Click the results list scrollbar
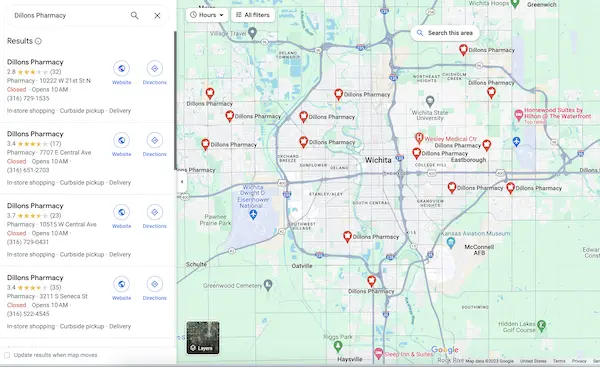 (x=175, y=100)
